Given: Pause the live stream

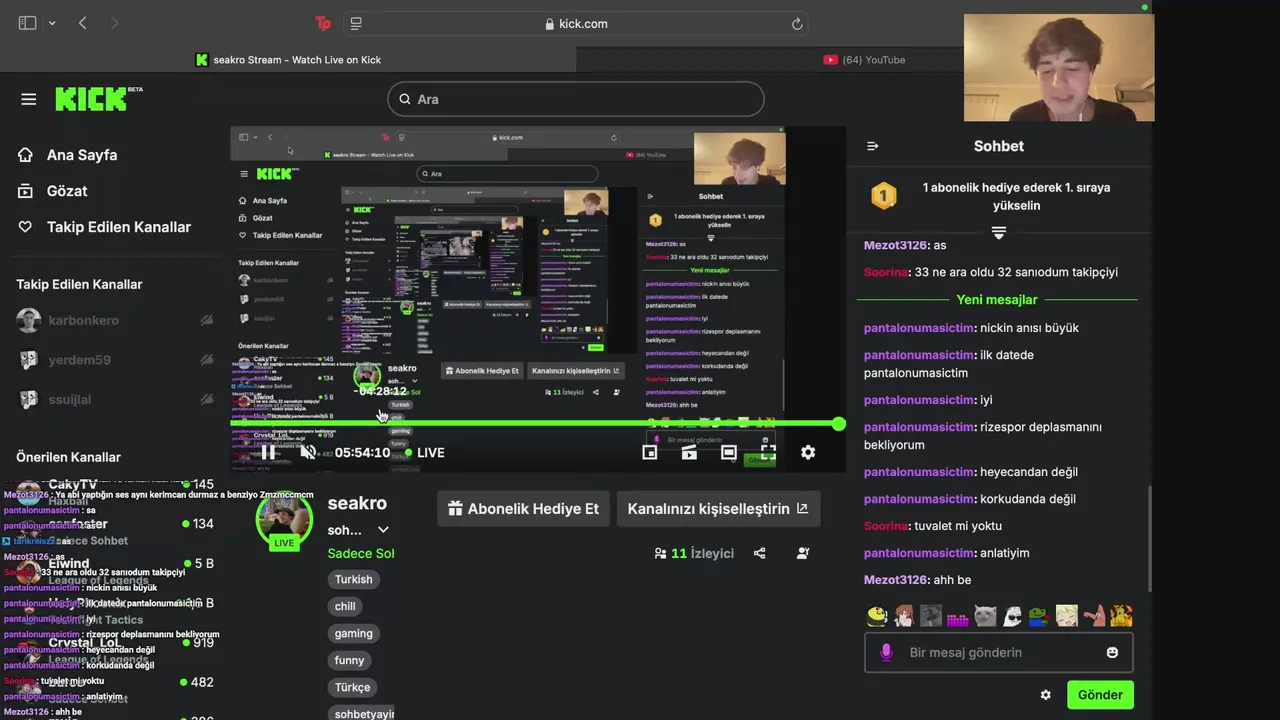Looking at the screenshot, I should 268,452.
